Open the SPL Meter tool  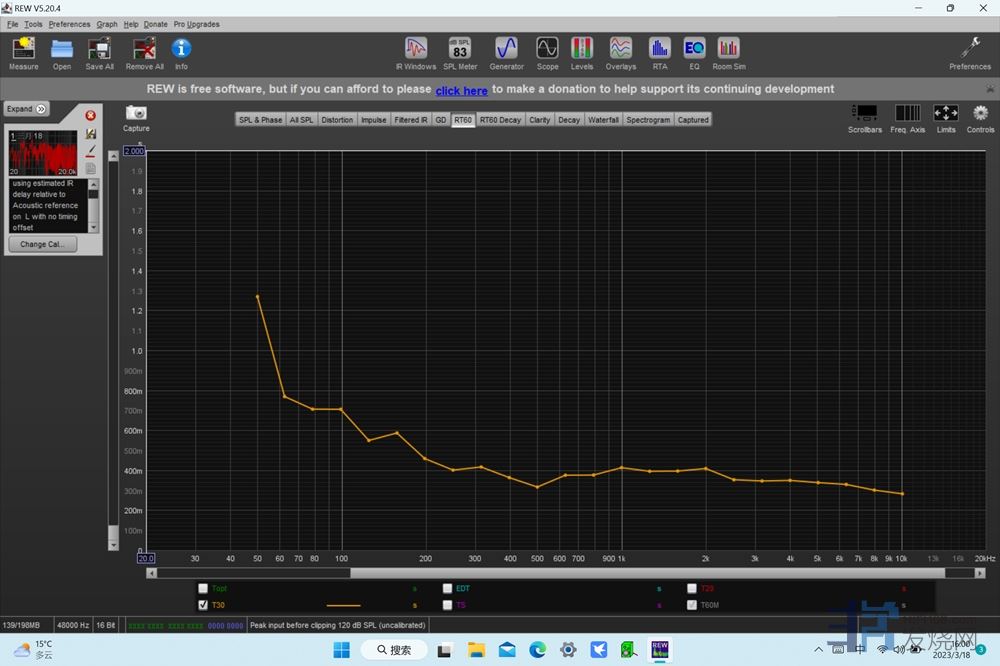(x=460, y=52)
